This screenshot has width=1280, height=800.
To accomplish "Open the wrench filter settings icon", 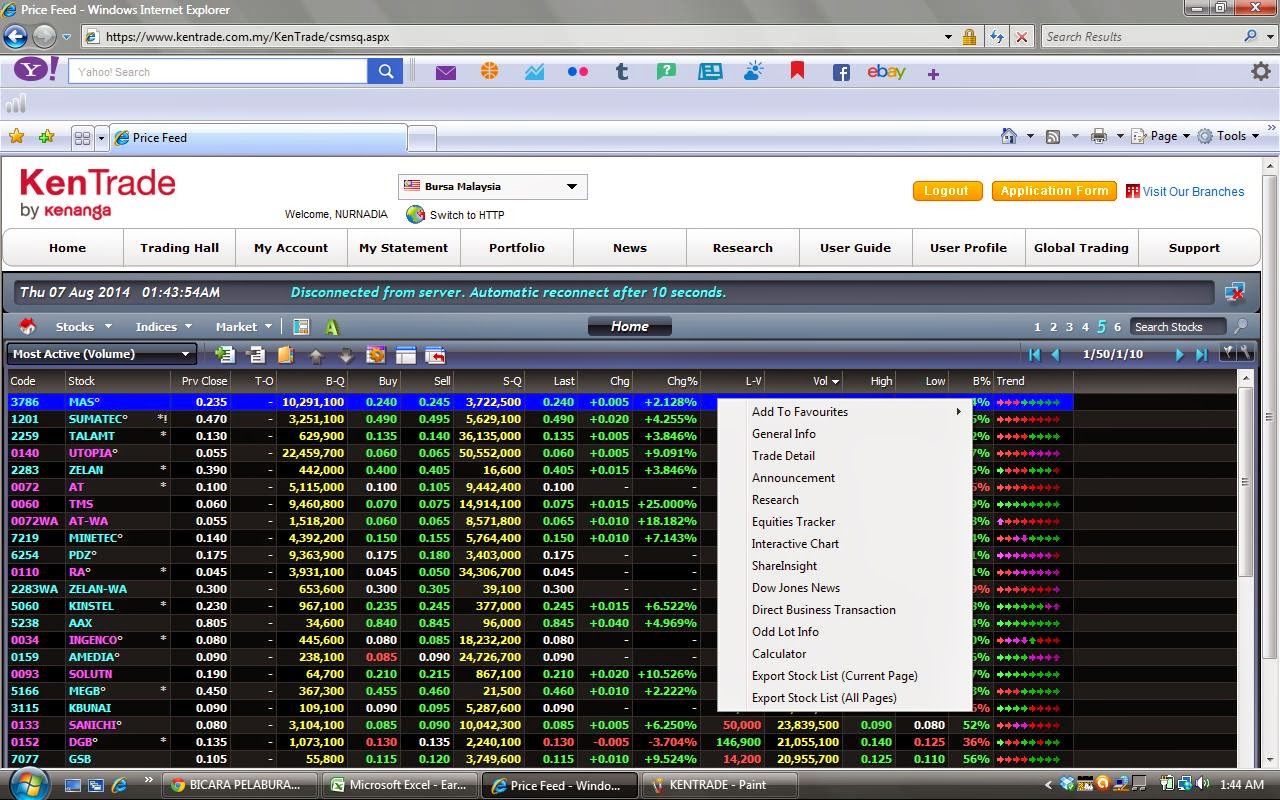I will (1247, 352).
